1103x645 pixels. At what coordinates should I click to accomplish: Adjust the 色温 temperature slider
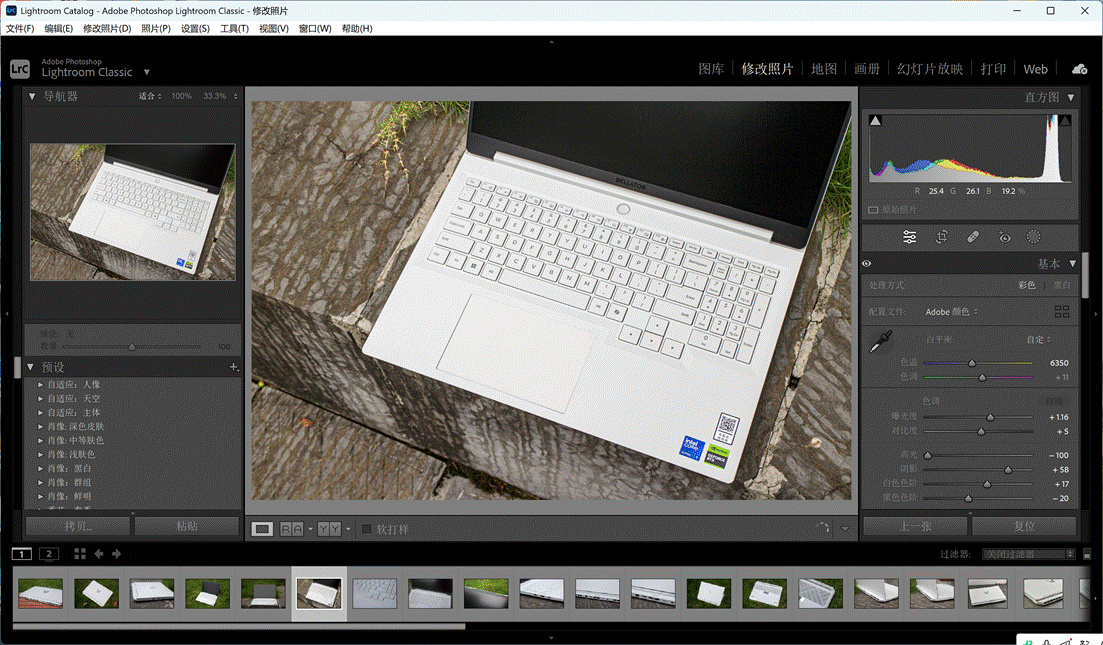(972, 363)
